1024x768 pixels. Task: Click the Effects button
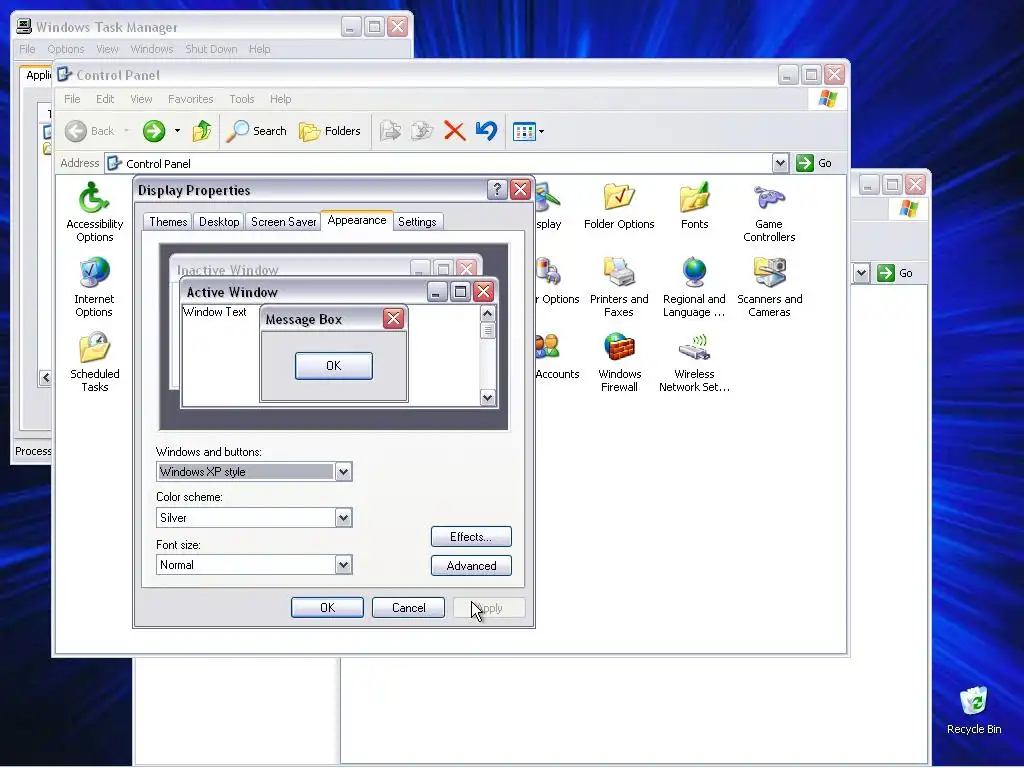click(x=471, y=537)
